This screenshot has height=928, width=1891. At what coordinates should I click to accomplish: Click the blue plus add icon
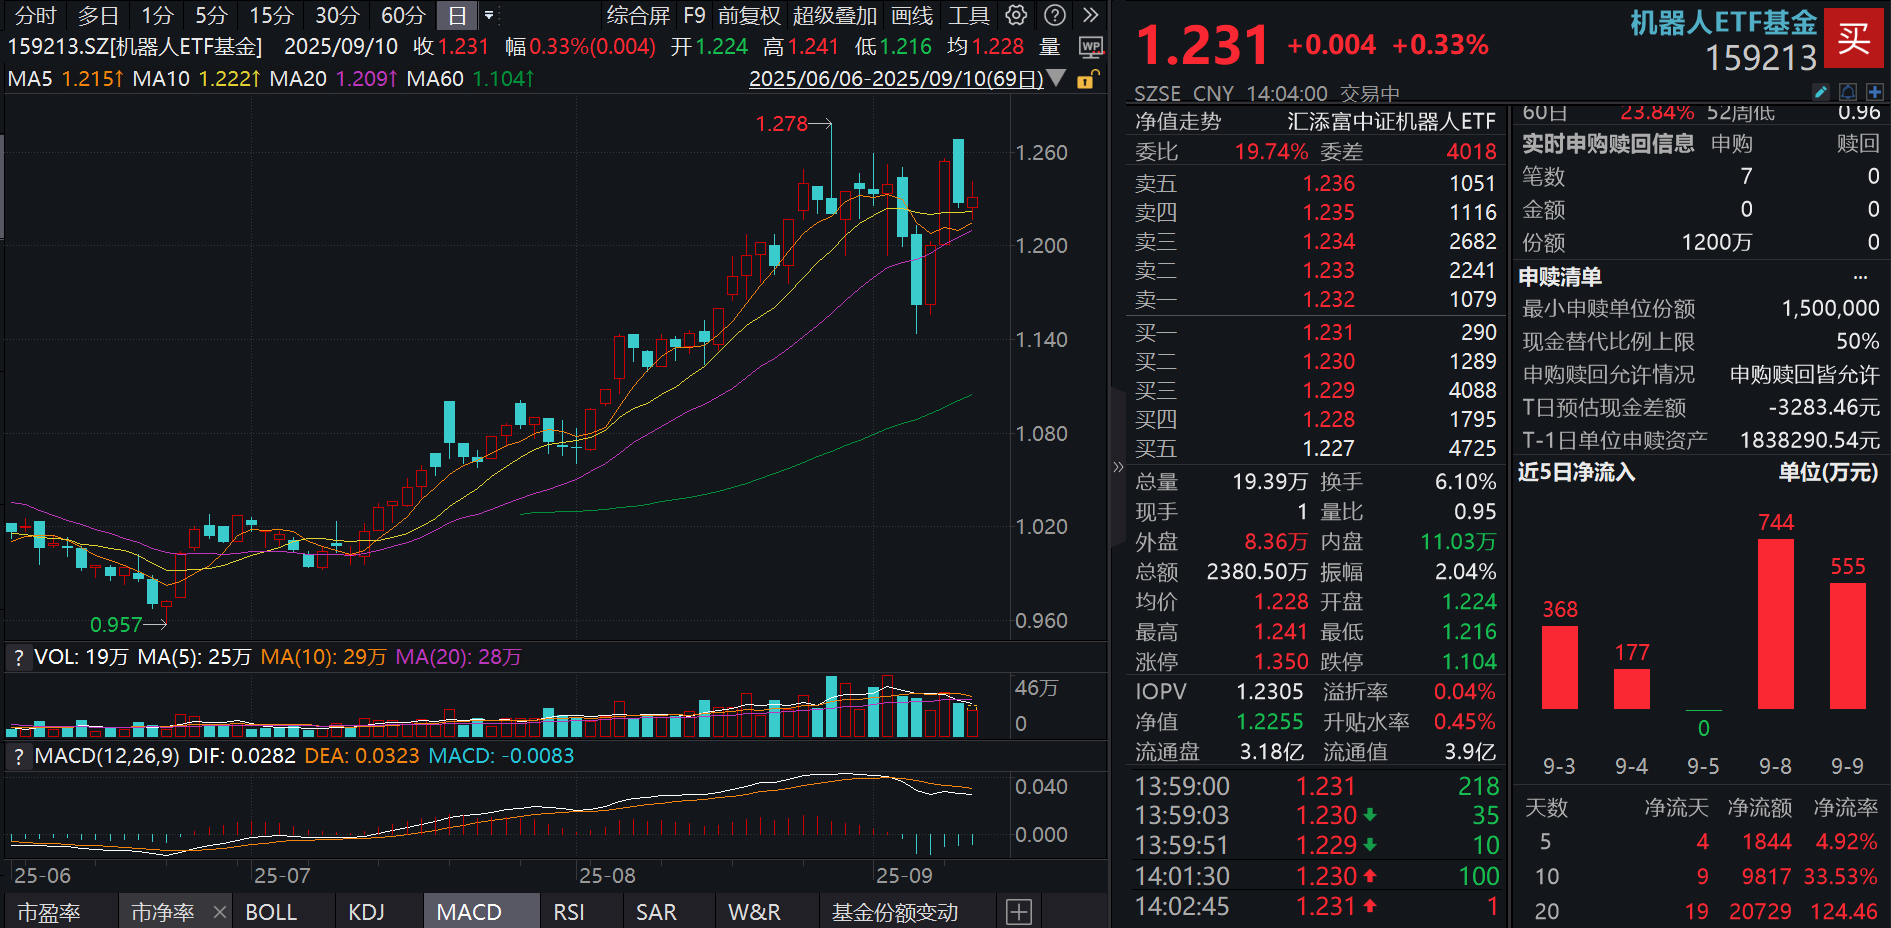click(x=1876, y=91)
